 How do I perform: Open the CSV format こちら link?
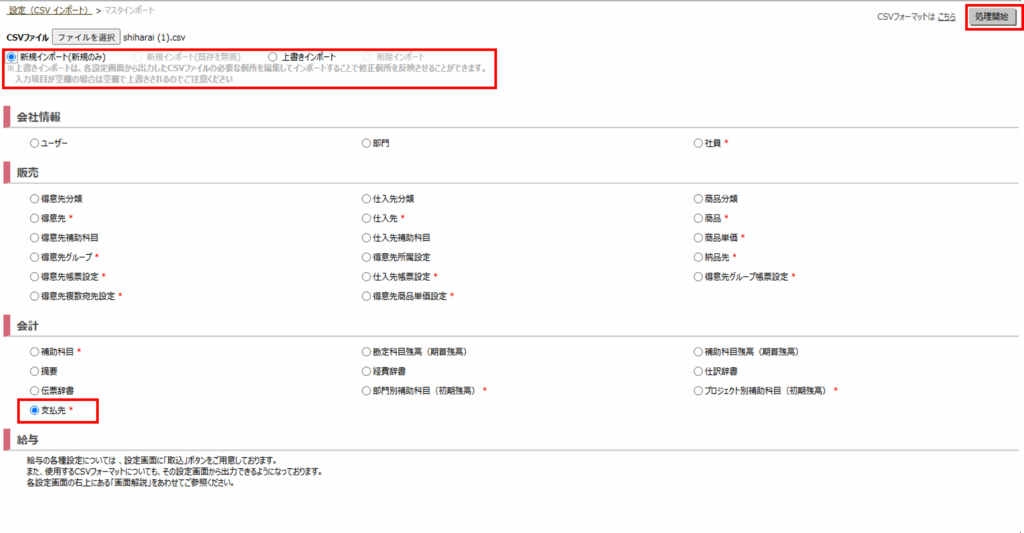point(946,17)
